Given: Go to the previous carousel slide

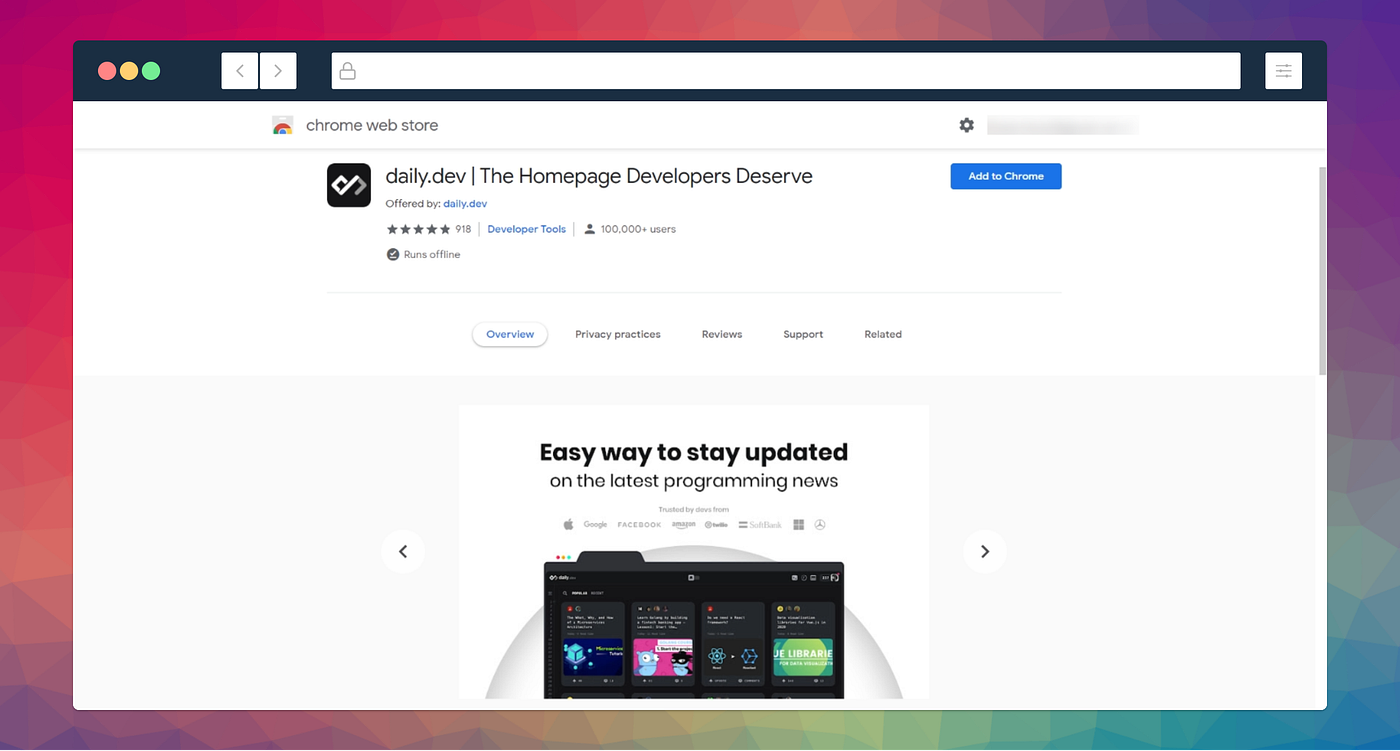Looking at the screenshot, I should 403,551.
